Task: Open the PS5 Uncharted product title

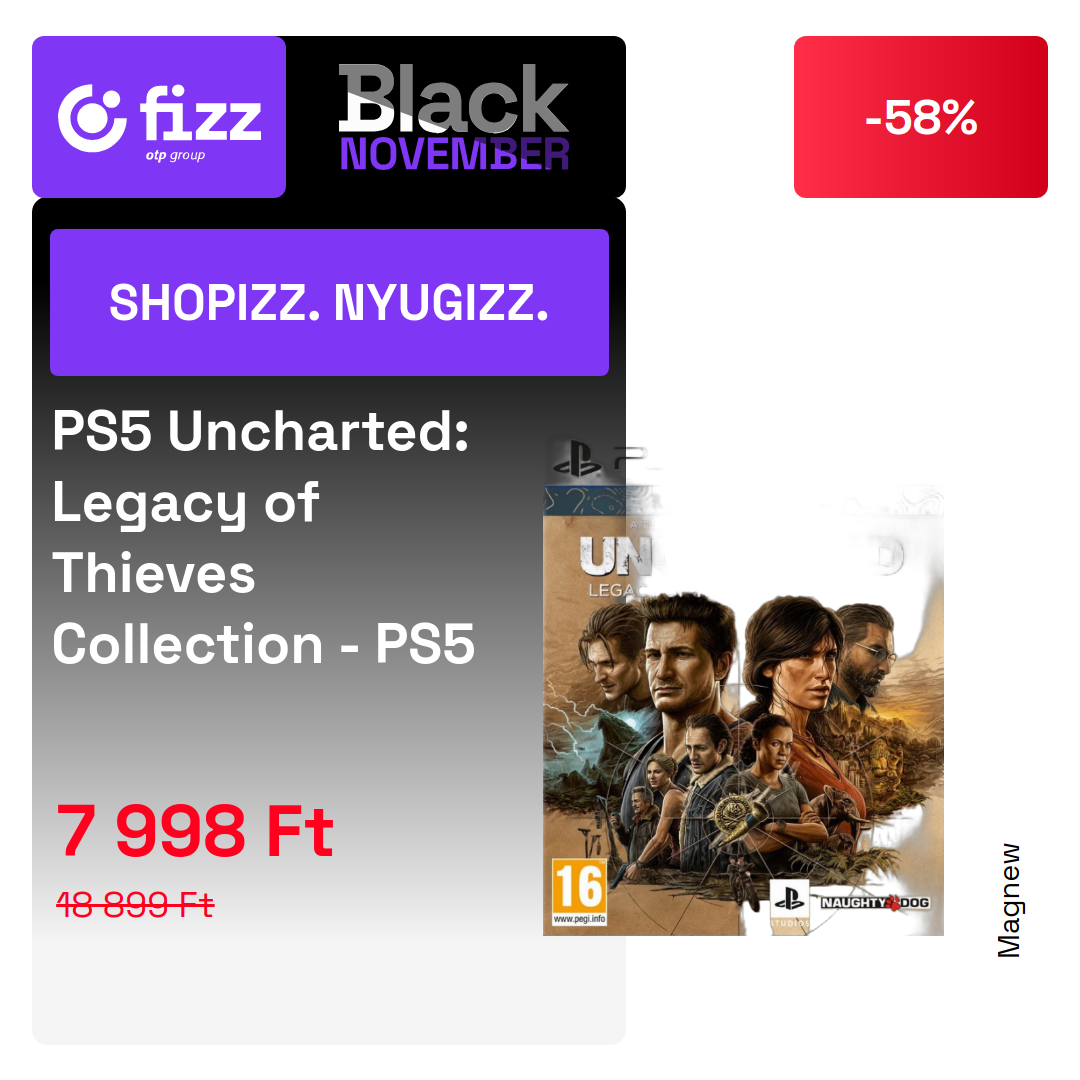Action: pyautogui.click(x=264, y=537)
